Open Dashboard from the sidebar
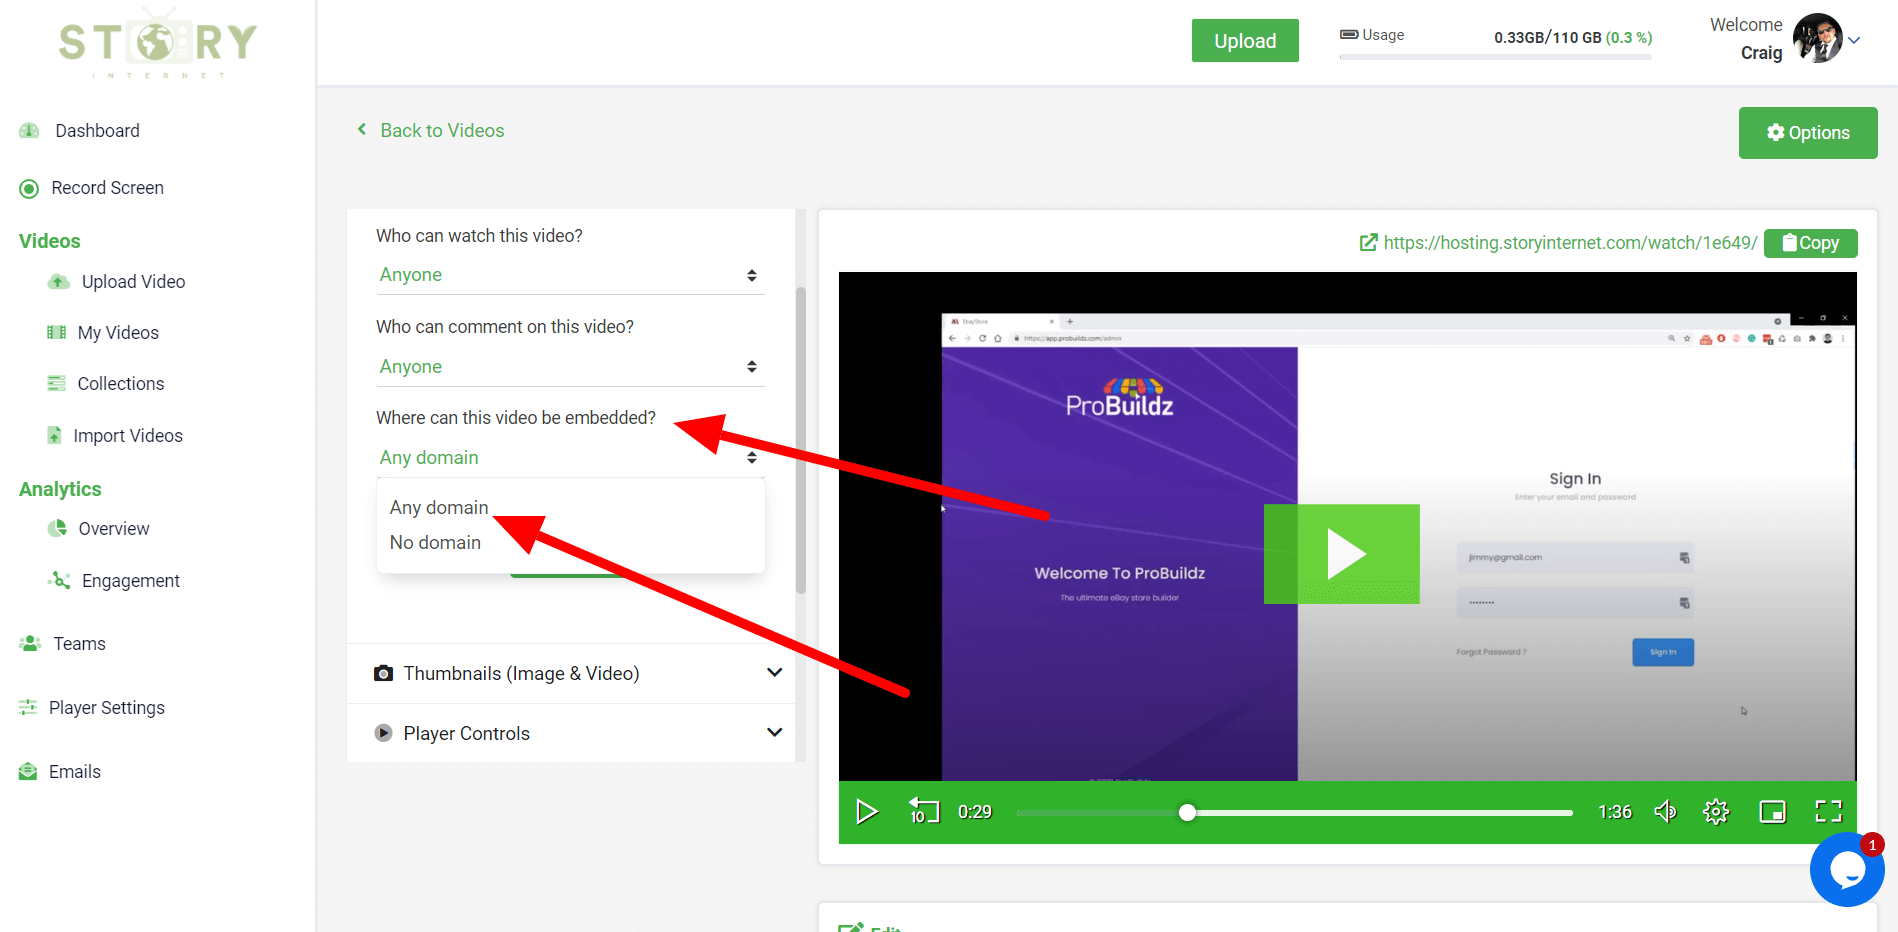This screenshot has width=1898, height=932. pyautogui.click(x=97, y=131)
